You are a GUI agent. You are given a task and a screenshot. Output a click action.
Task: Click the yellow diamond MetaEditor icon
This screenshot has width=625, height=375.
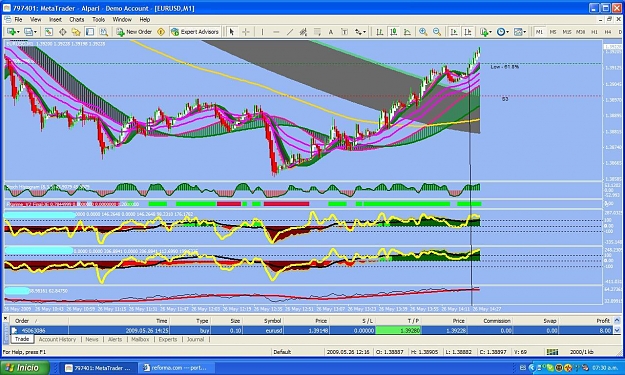pos(161,32)
